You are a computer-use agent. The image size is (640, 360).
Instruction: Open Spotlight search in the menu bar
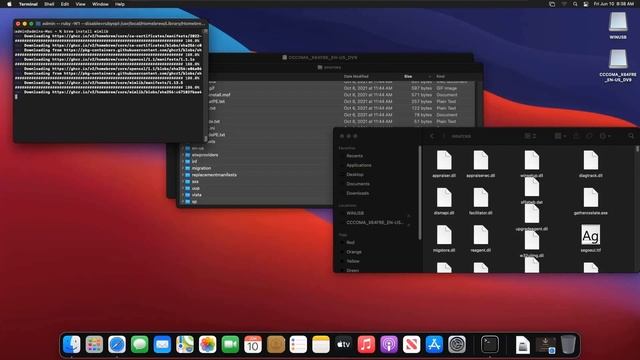click(575, 4)
